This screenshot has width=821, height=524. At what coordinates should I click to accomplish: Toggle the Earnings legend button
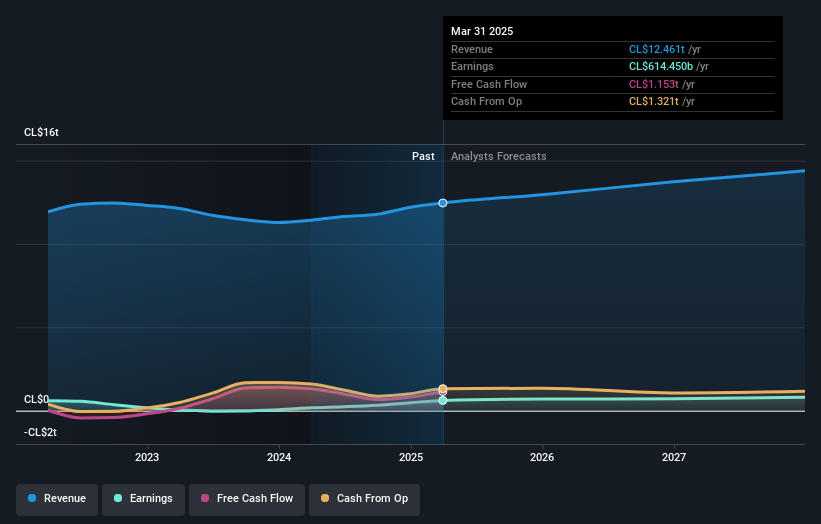click(x=143, y=499)
